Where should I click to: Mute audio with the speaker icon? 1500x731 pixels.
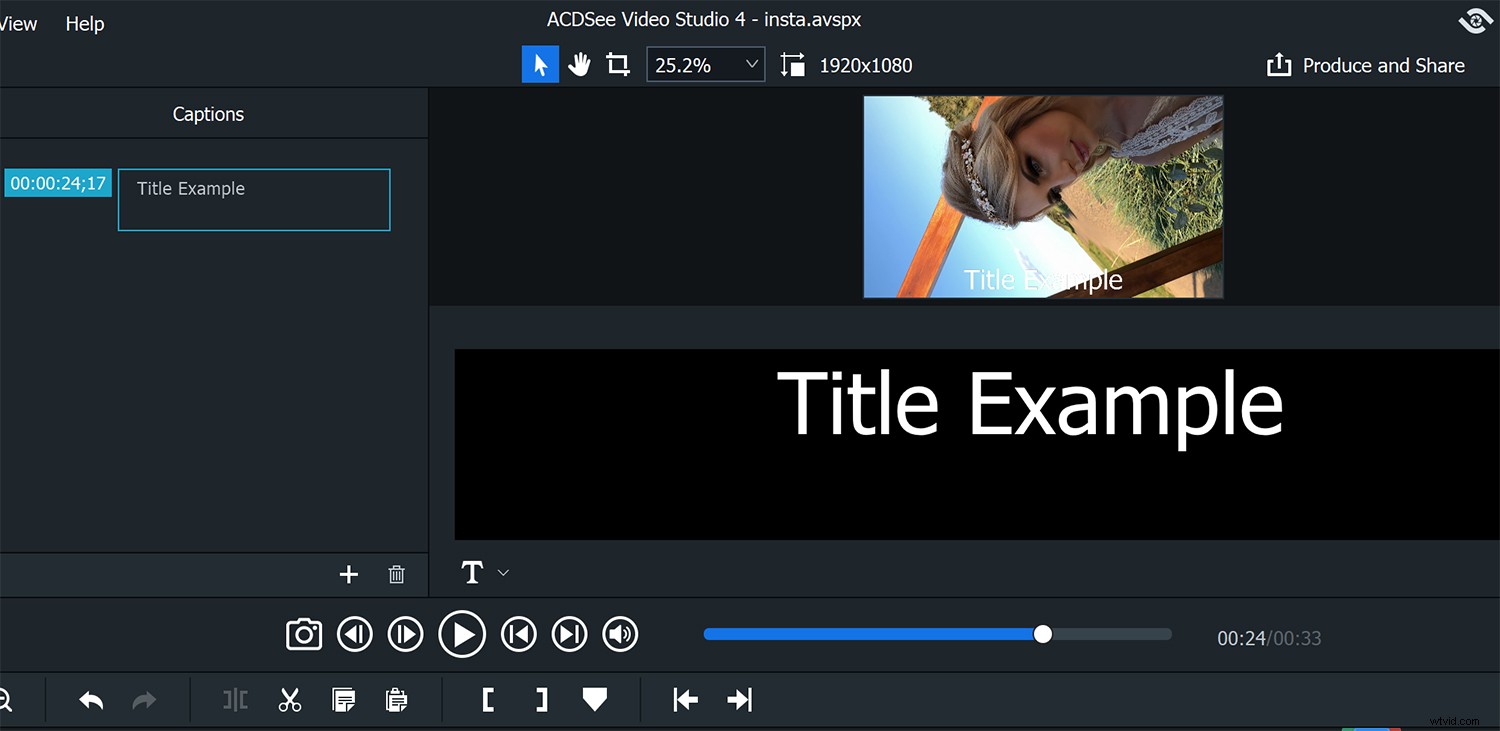point(620,633)
